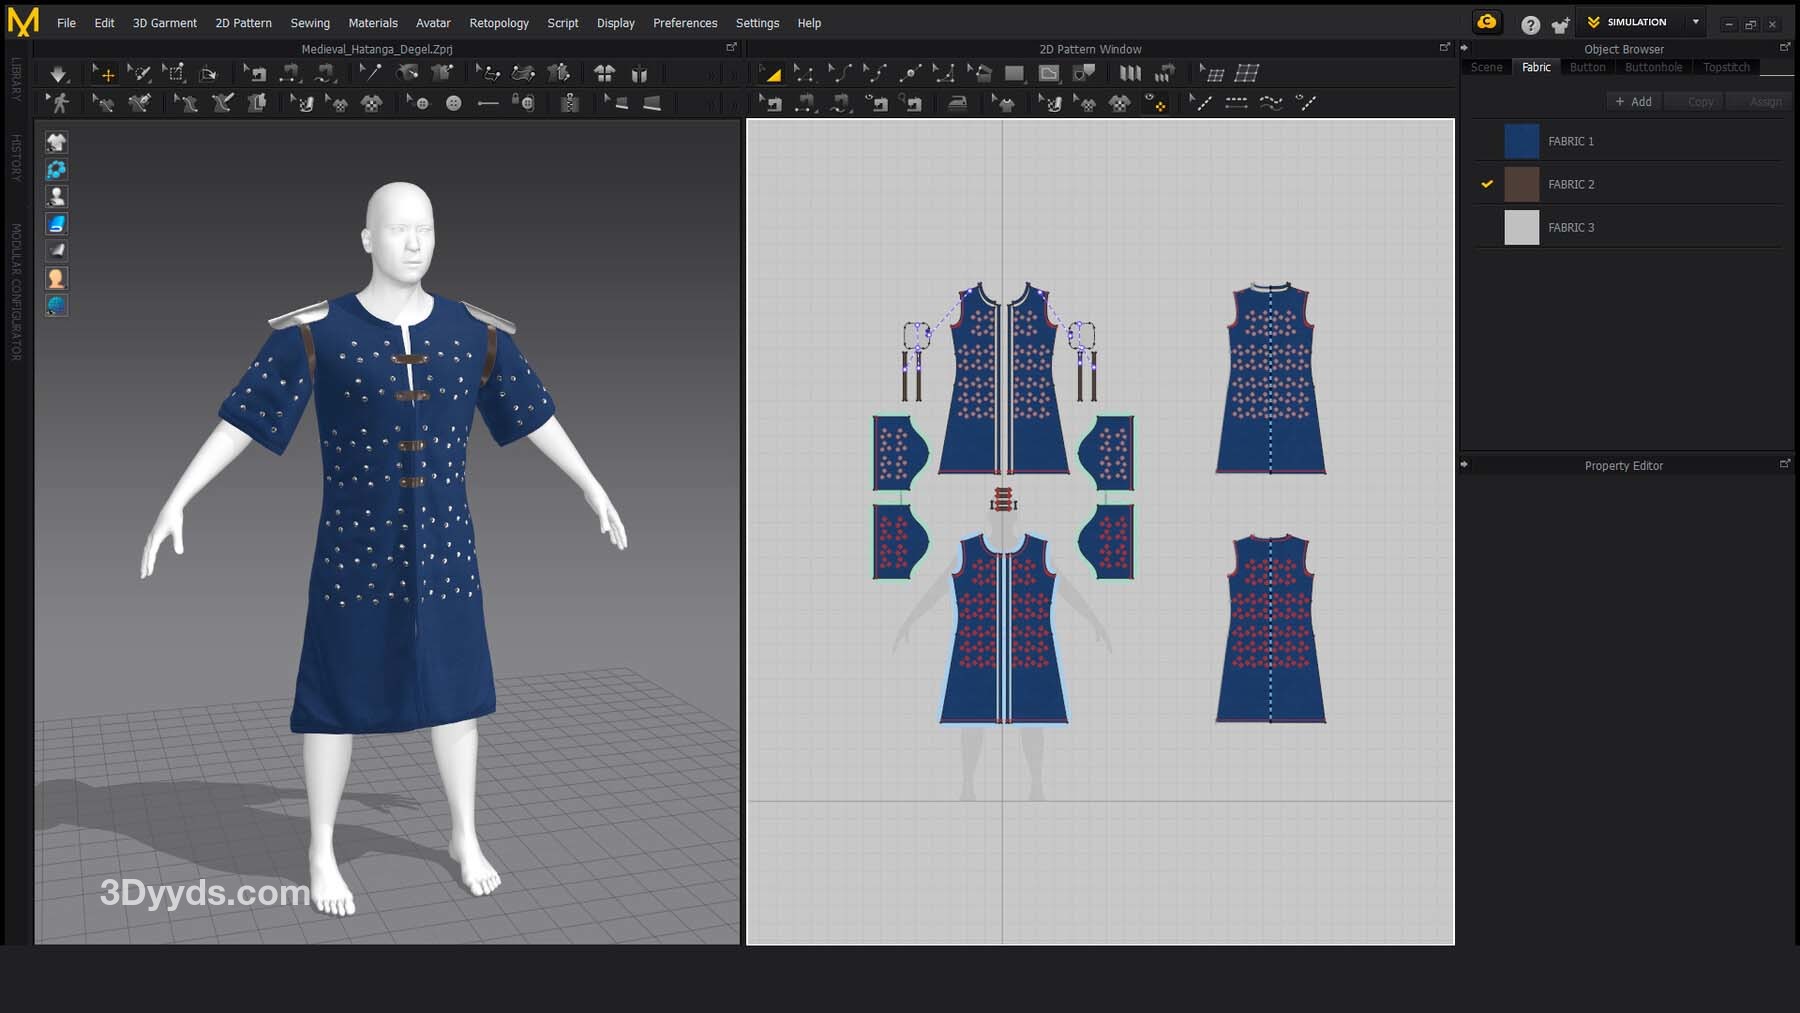1800x1013 pixels.
Task: Click the blue FABRIC 1 color swatch
Action: (x=1521, y=142)
